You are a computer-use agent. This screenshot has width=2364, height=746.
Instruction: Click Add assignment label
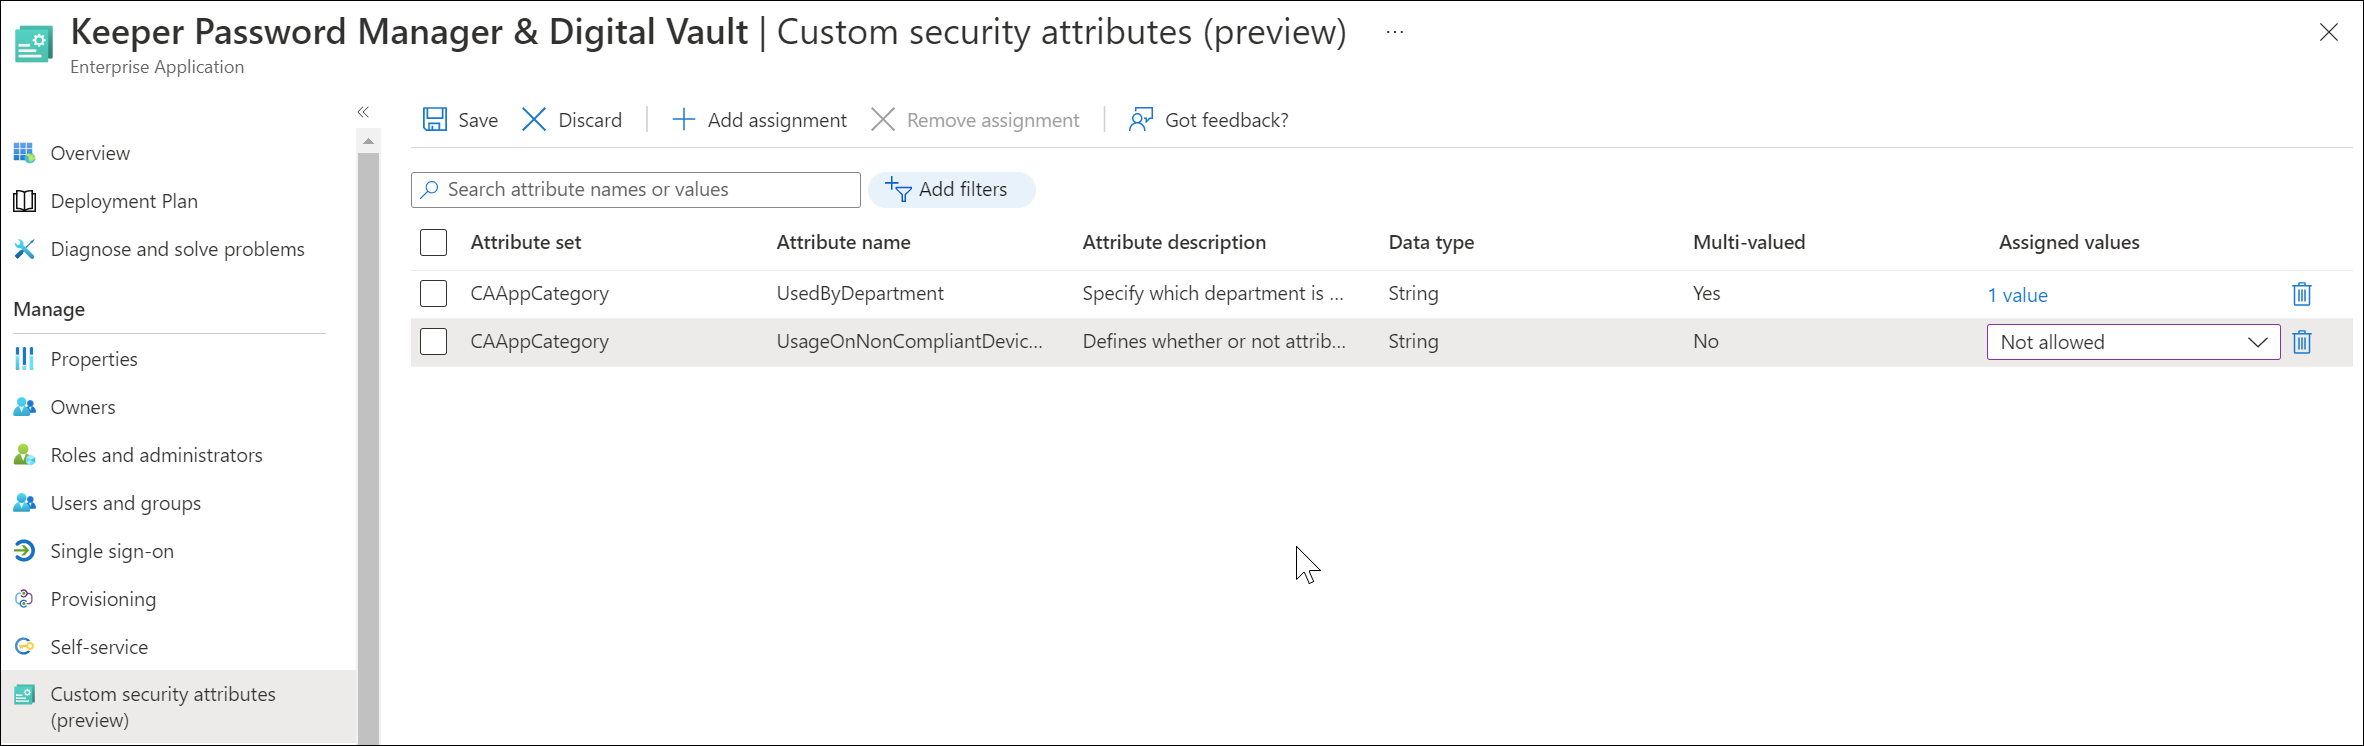[x=777, y=120]
